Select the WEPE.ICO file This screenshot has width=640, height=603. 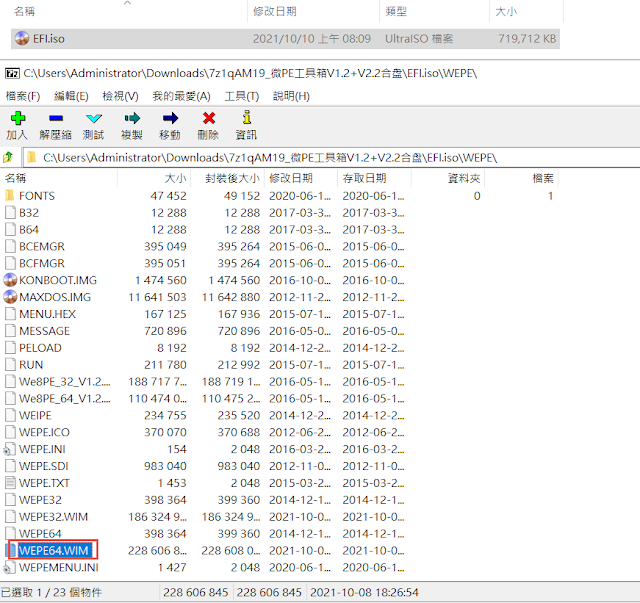pos(44,432)
